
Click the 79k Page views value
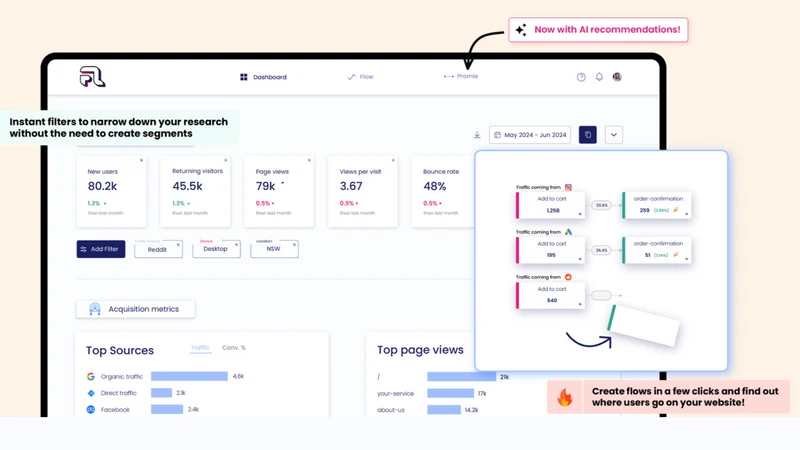coord(265,186)
